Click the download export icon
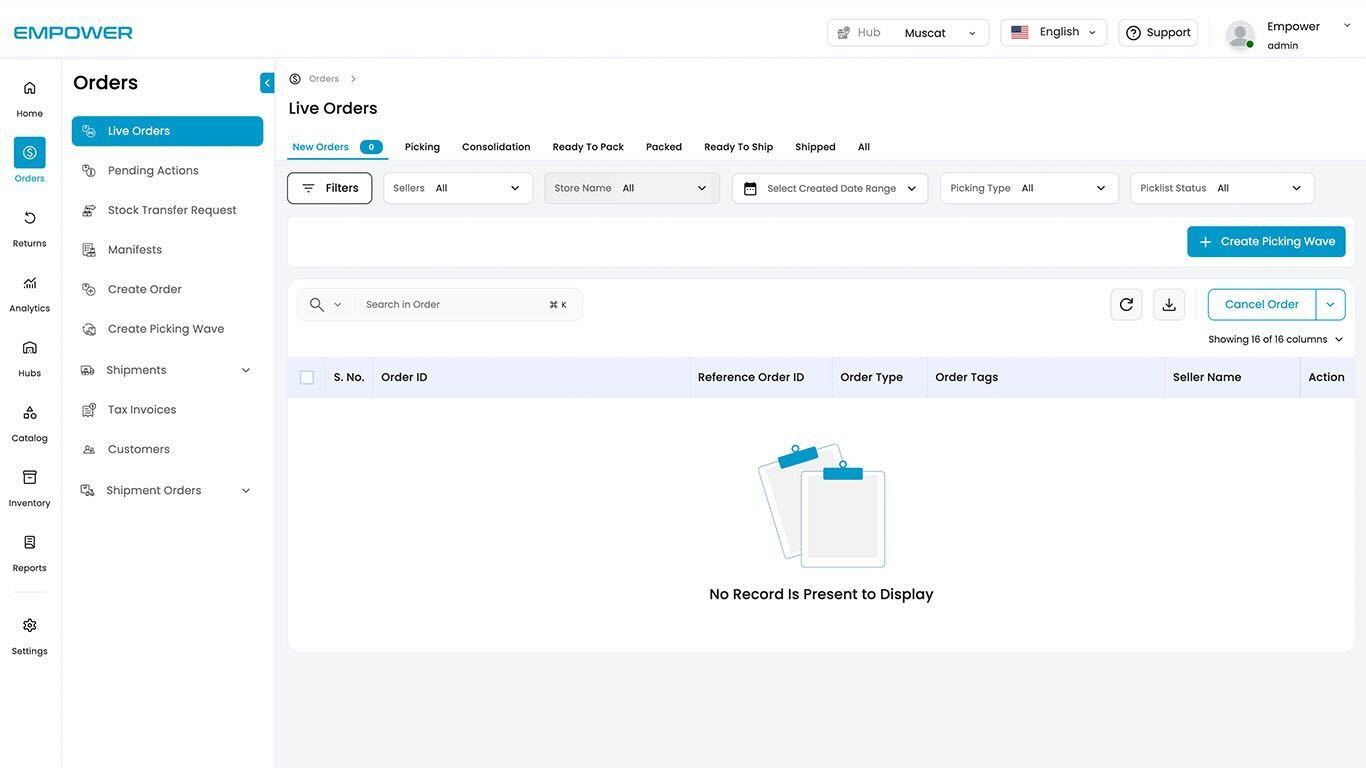 [x=1169, y=305]
